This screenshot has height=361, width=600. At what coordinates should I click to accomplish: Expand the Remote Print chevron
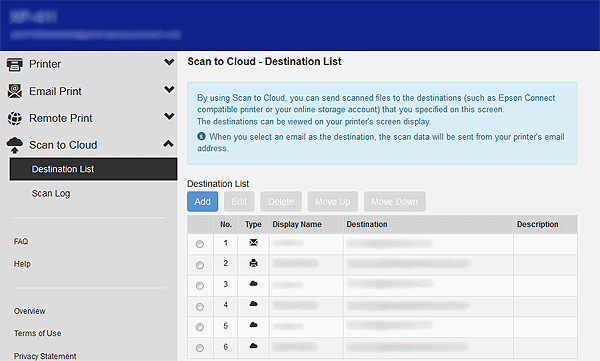(169, 116)
